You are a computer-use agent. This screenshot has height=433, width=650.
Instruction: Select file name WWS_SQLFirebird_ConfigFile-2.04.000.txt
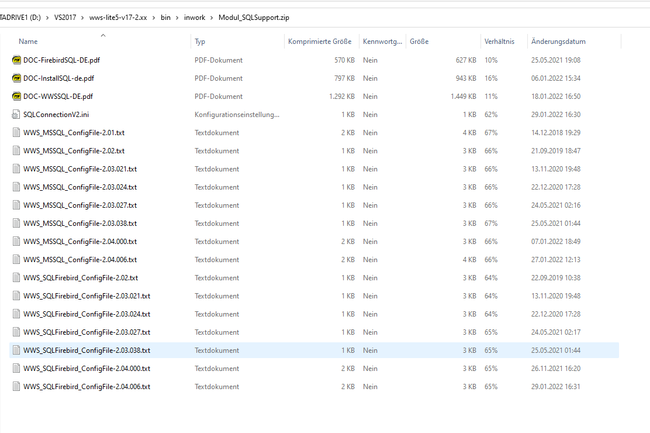87,369
